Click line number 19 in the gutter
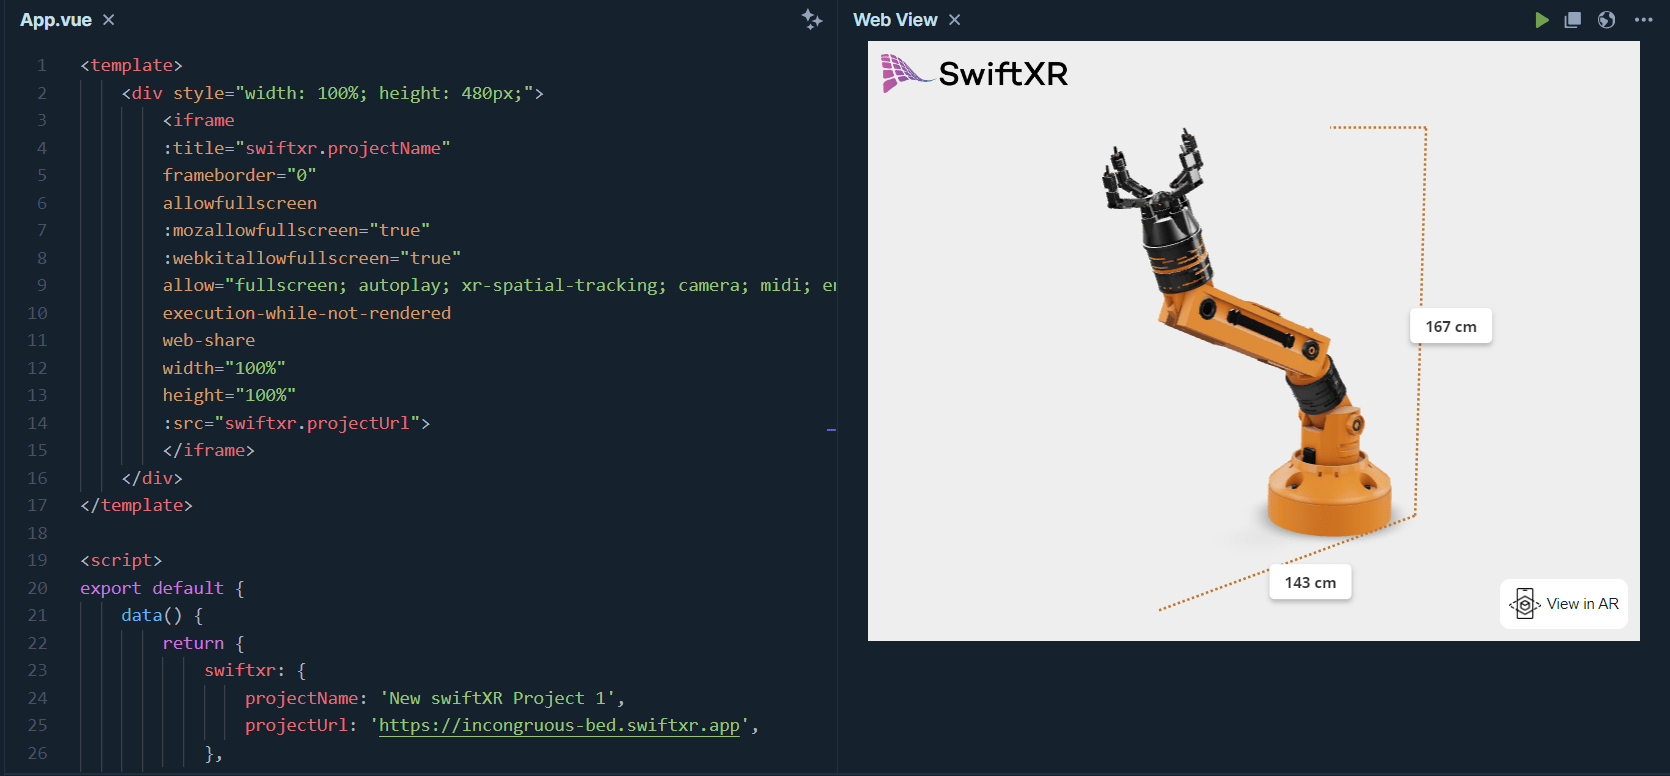 [x=38, y=560]
